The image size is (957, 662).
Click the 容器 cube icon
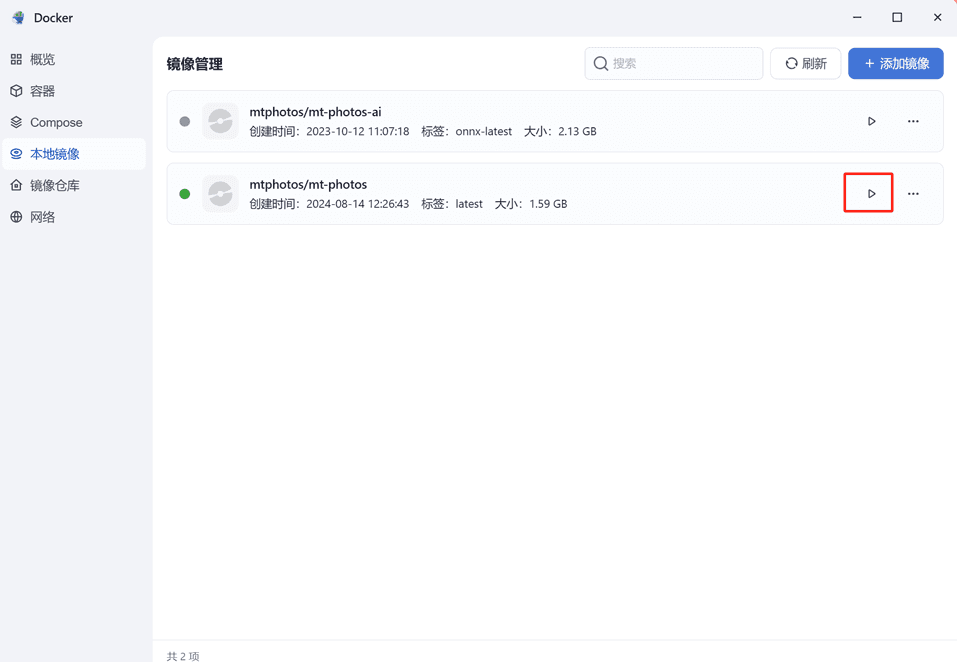pyautogui.click(x=16, y=91)
